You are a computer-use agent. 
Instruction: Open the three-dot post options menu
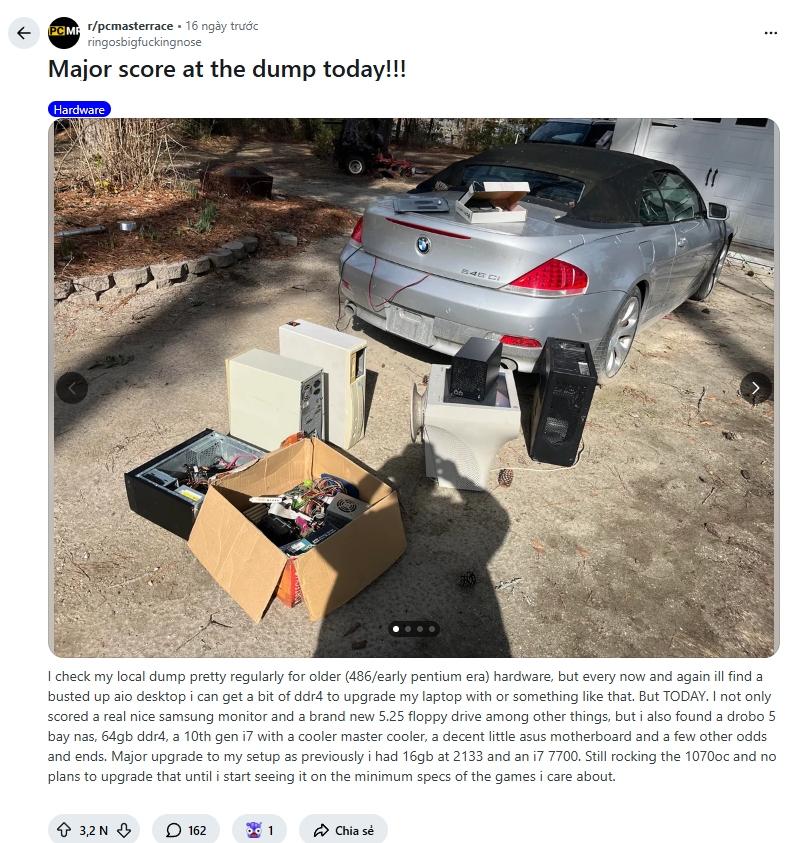[x=770, y=33]
